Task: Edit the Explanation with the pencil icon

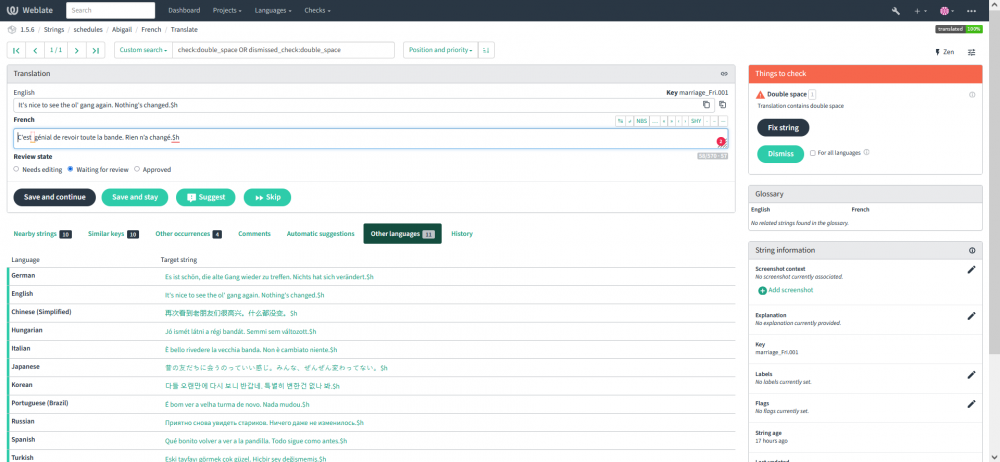Action: [x=970, y=316]
